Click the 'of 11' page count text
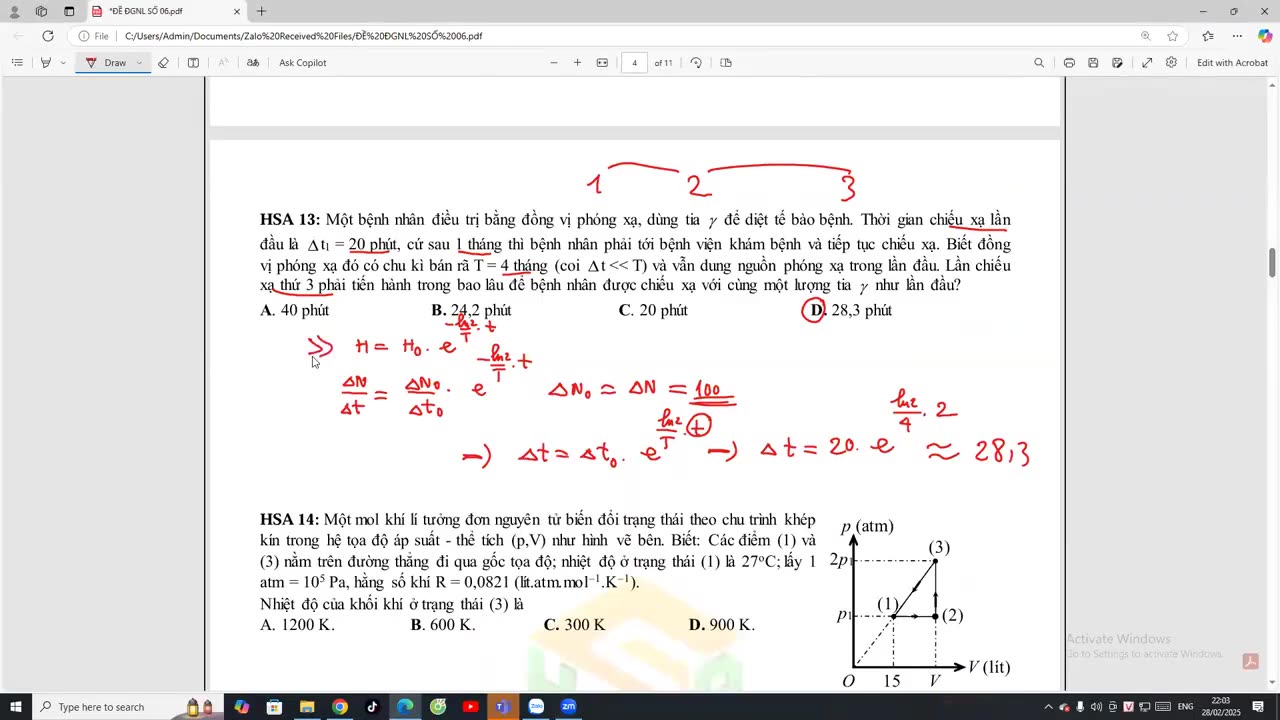1280x720 pixels. (663, 62)
